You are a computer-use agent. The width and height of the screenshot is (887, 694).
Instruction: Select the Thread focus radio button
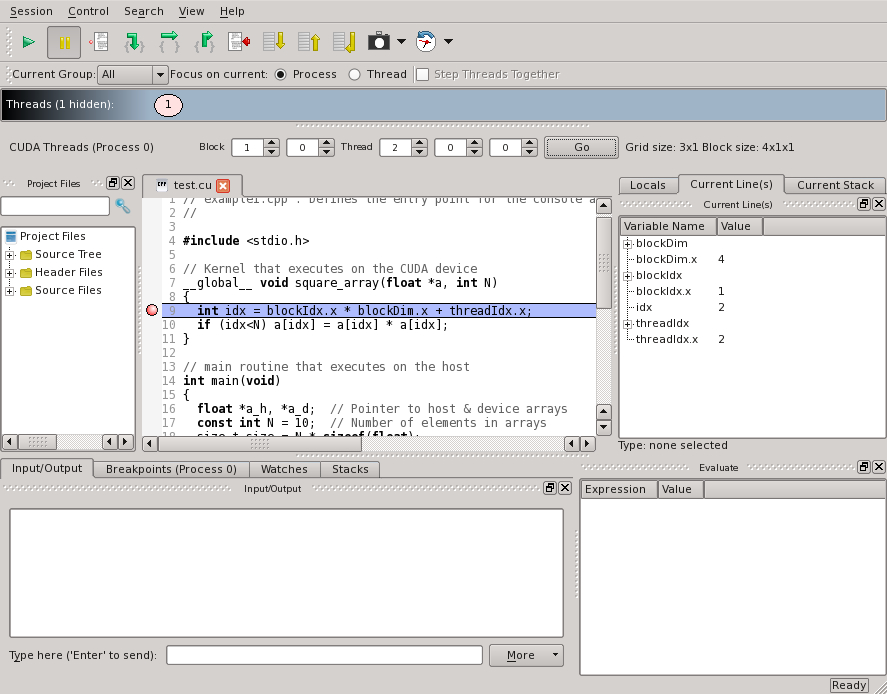pyautogui.click(x=355, y=74)
